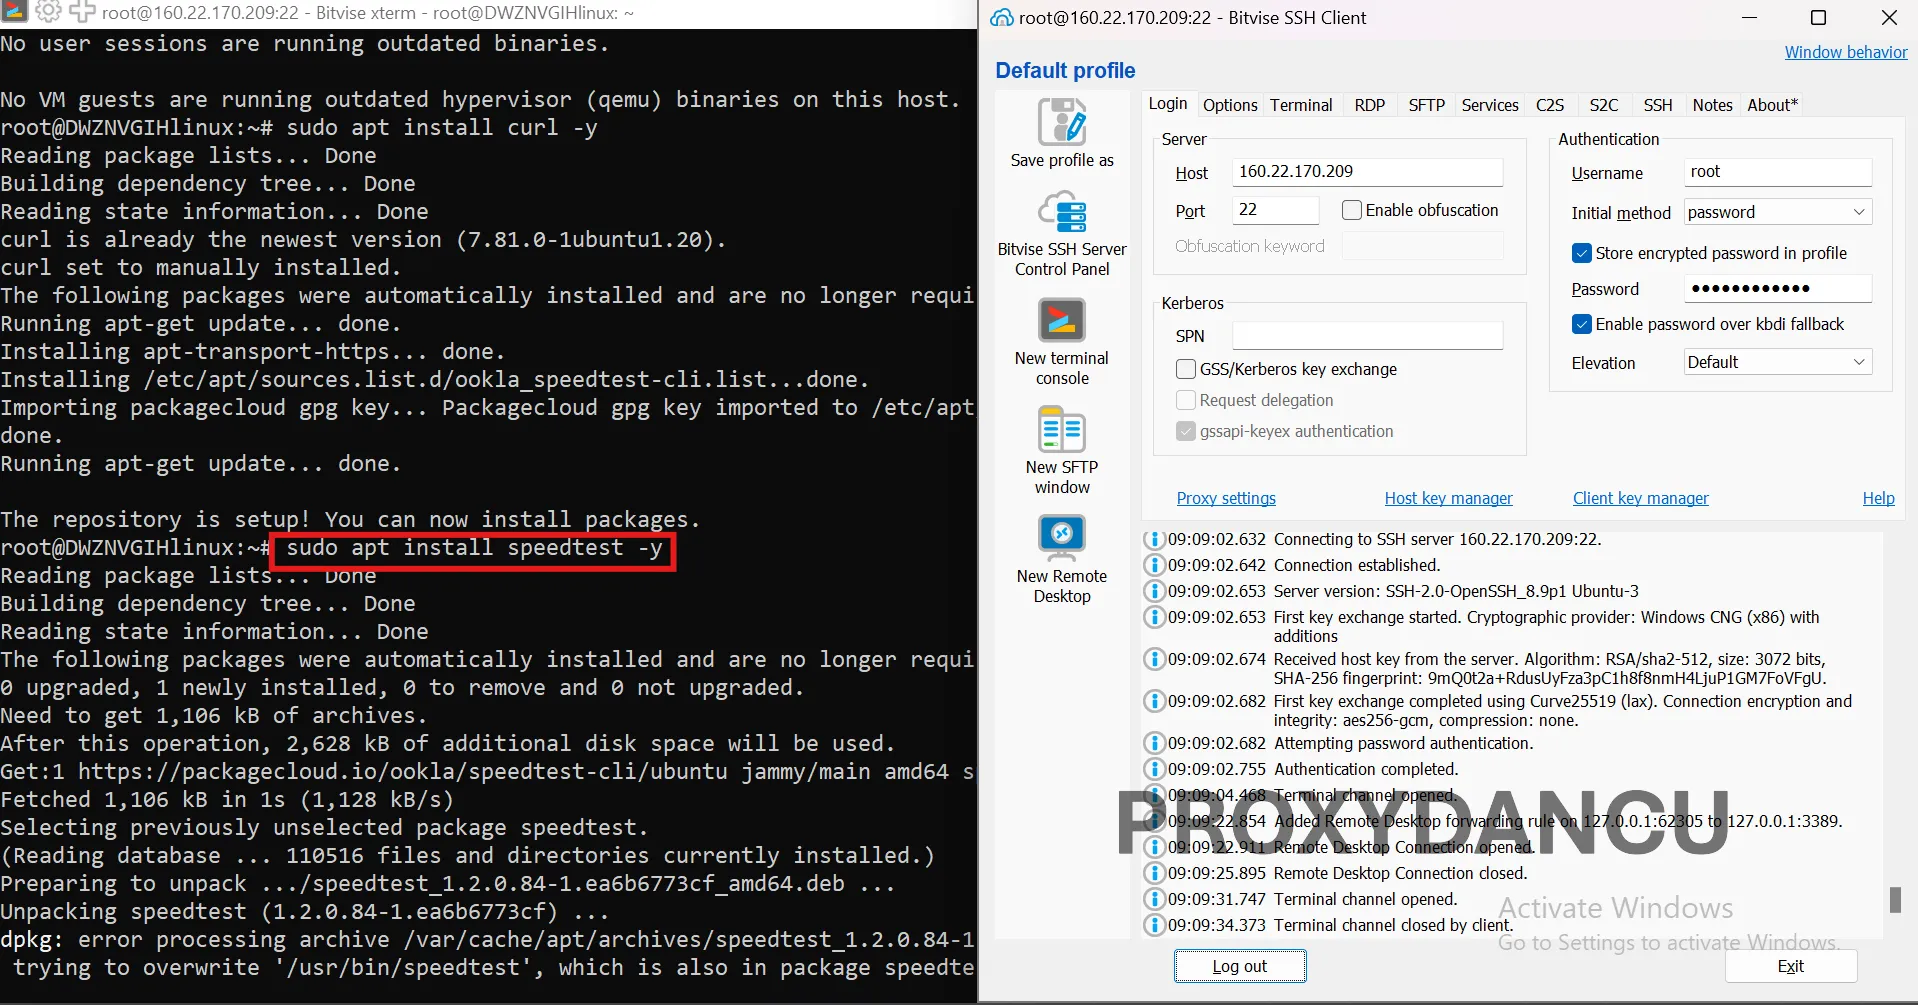Start New Remote Desktop session
The image size is (1918, 1005).
point(1061,538)
